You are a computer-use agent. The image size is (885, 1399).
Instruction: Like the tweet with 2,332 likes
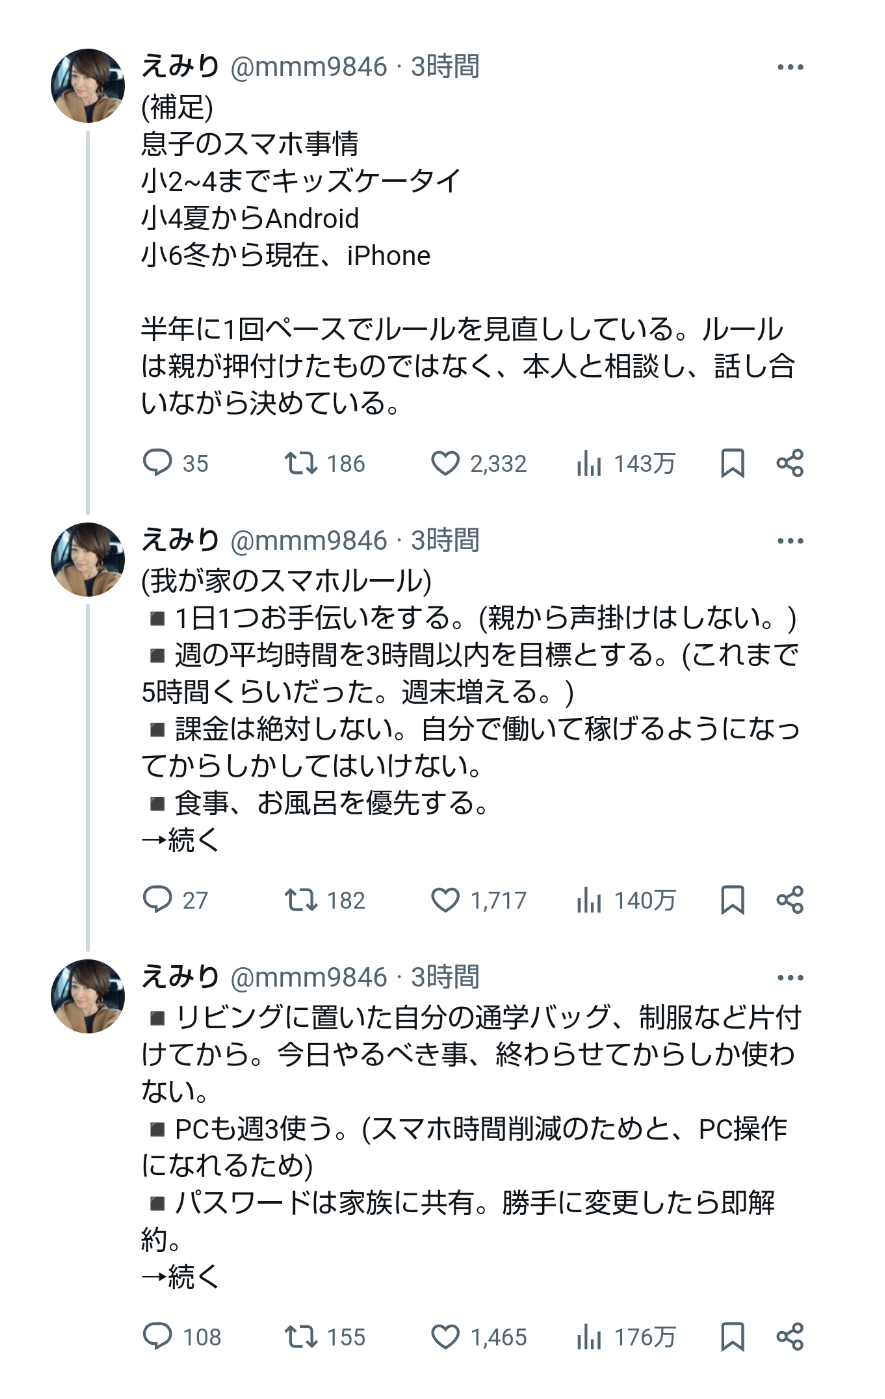[x=445, y=463]
